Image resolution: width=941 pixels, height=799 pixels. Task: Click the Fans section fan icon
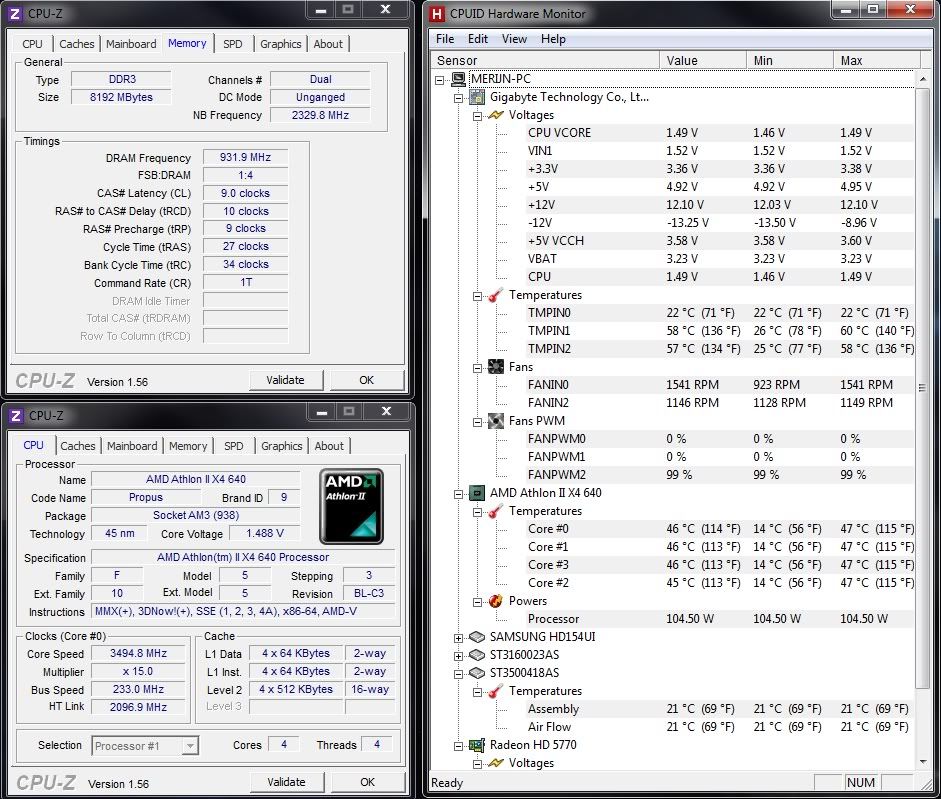point(496,367)
